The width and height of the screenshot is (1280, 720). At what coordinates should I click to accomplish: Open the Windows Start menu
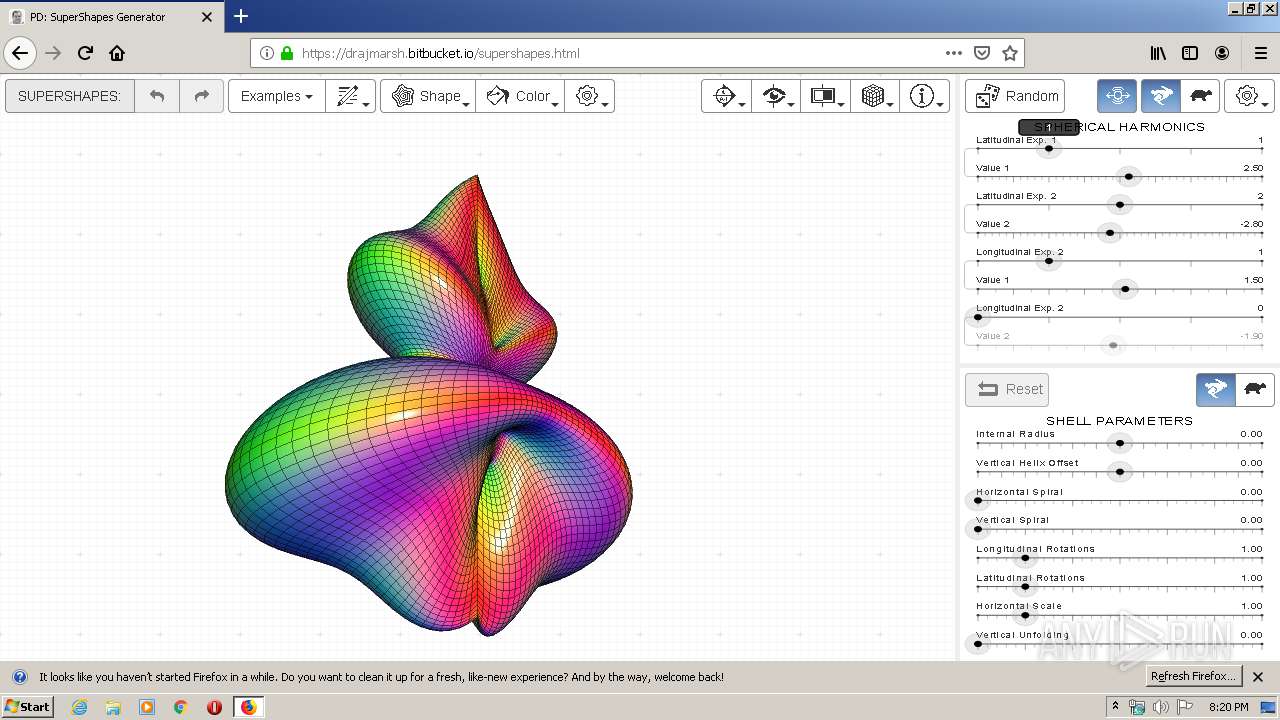(x=27, y=706)
